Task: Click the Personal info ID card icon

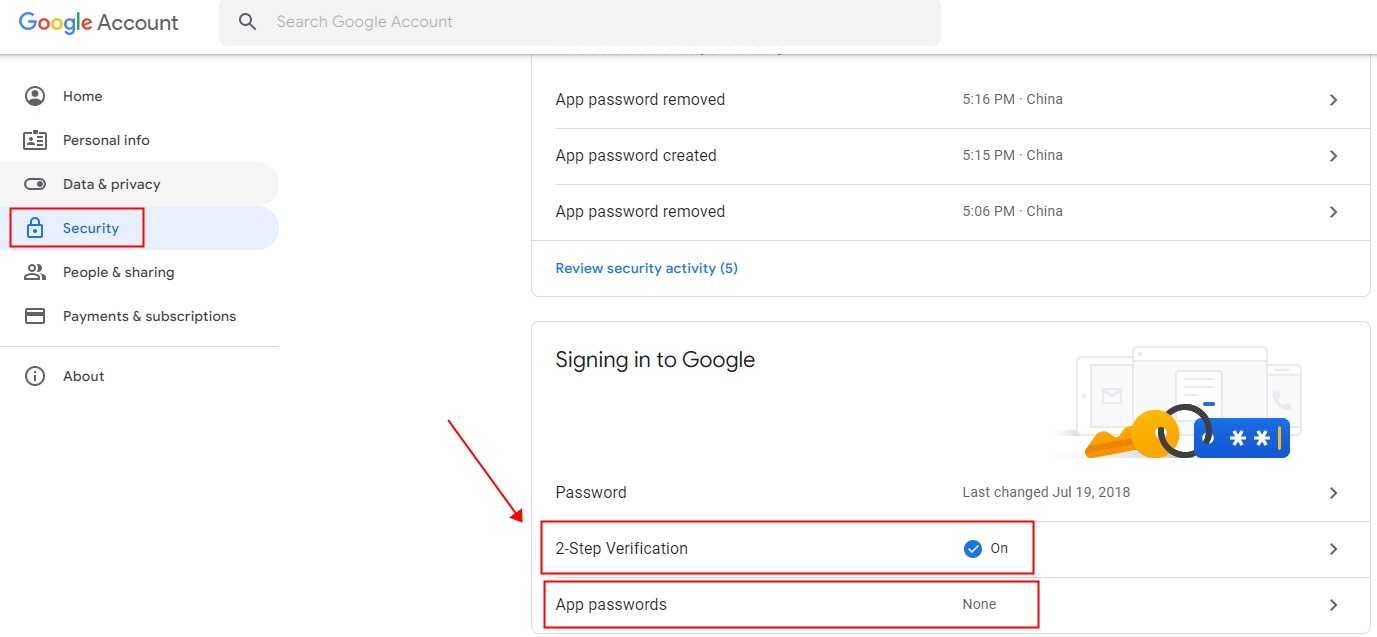Action: click(35, 140)
